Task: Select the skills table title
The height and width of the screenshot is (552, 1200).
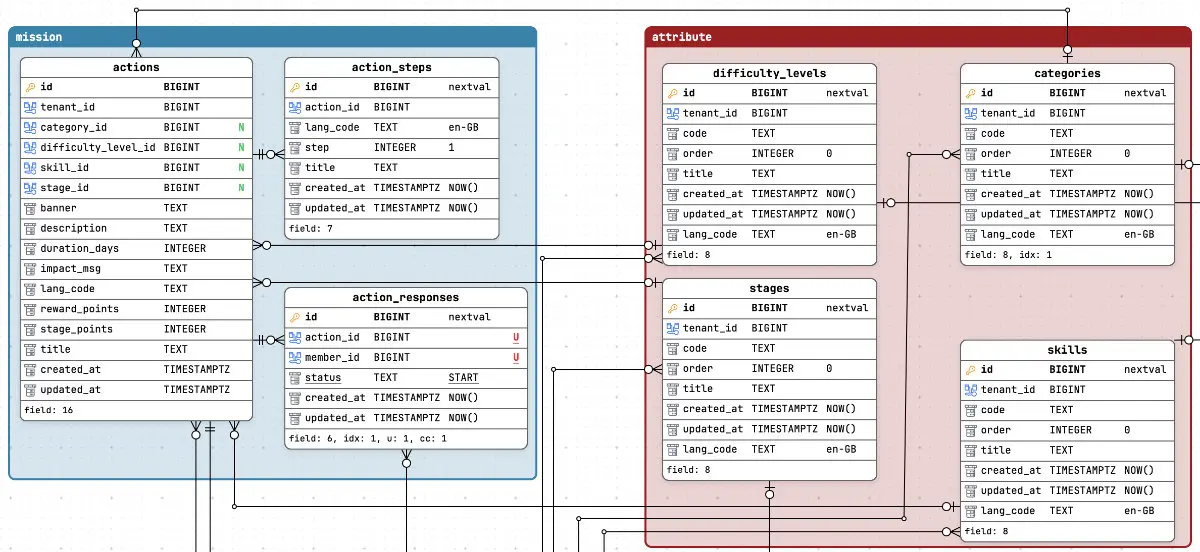Action: click(1067, 350)
